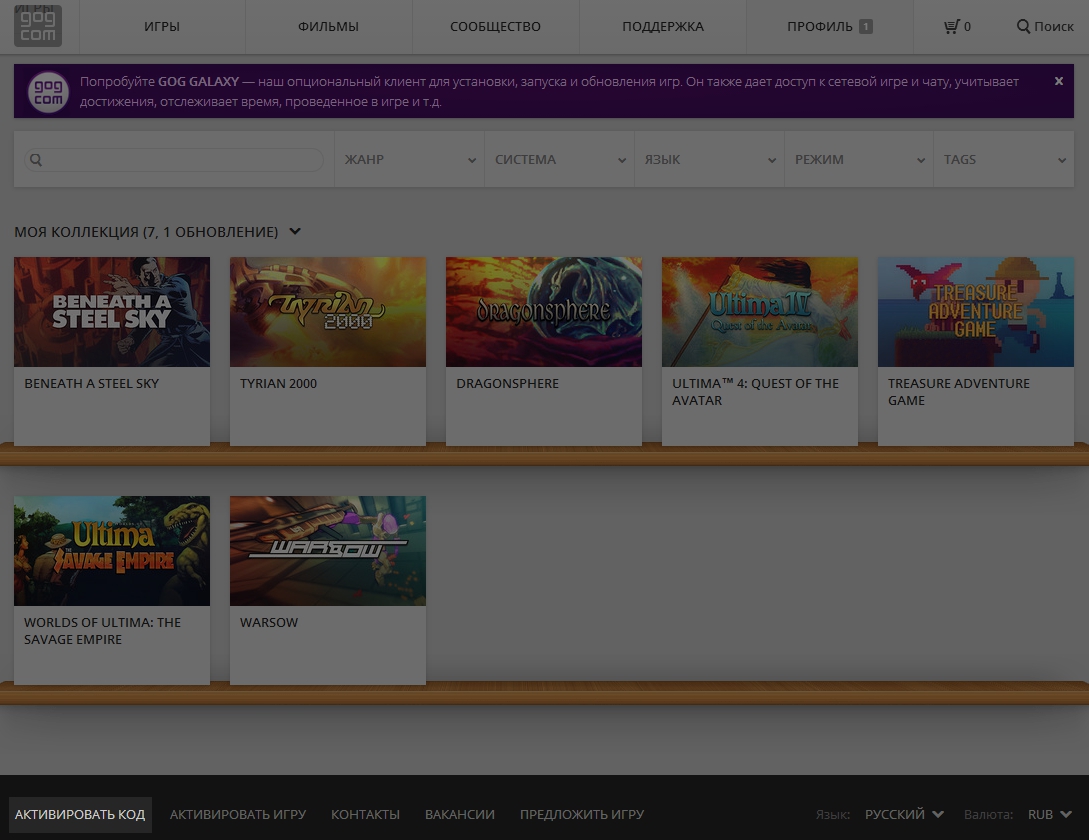Open ВАКАНСИИ footer link
1089x840 pixels.
pyautogui.click(x=460, y=814)
